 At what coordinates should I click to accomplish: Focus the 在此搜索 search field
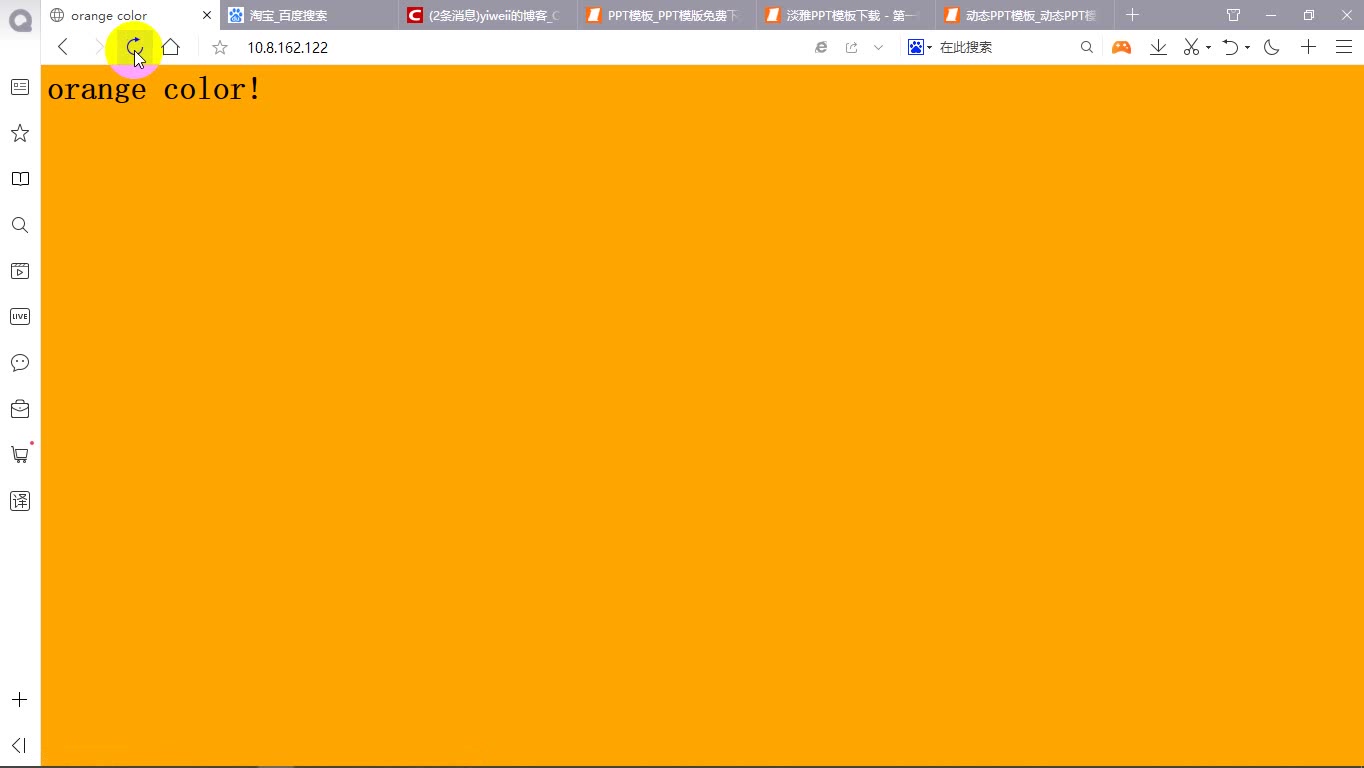(x=1005, y=47)
